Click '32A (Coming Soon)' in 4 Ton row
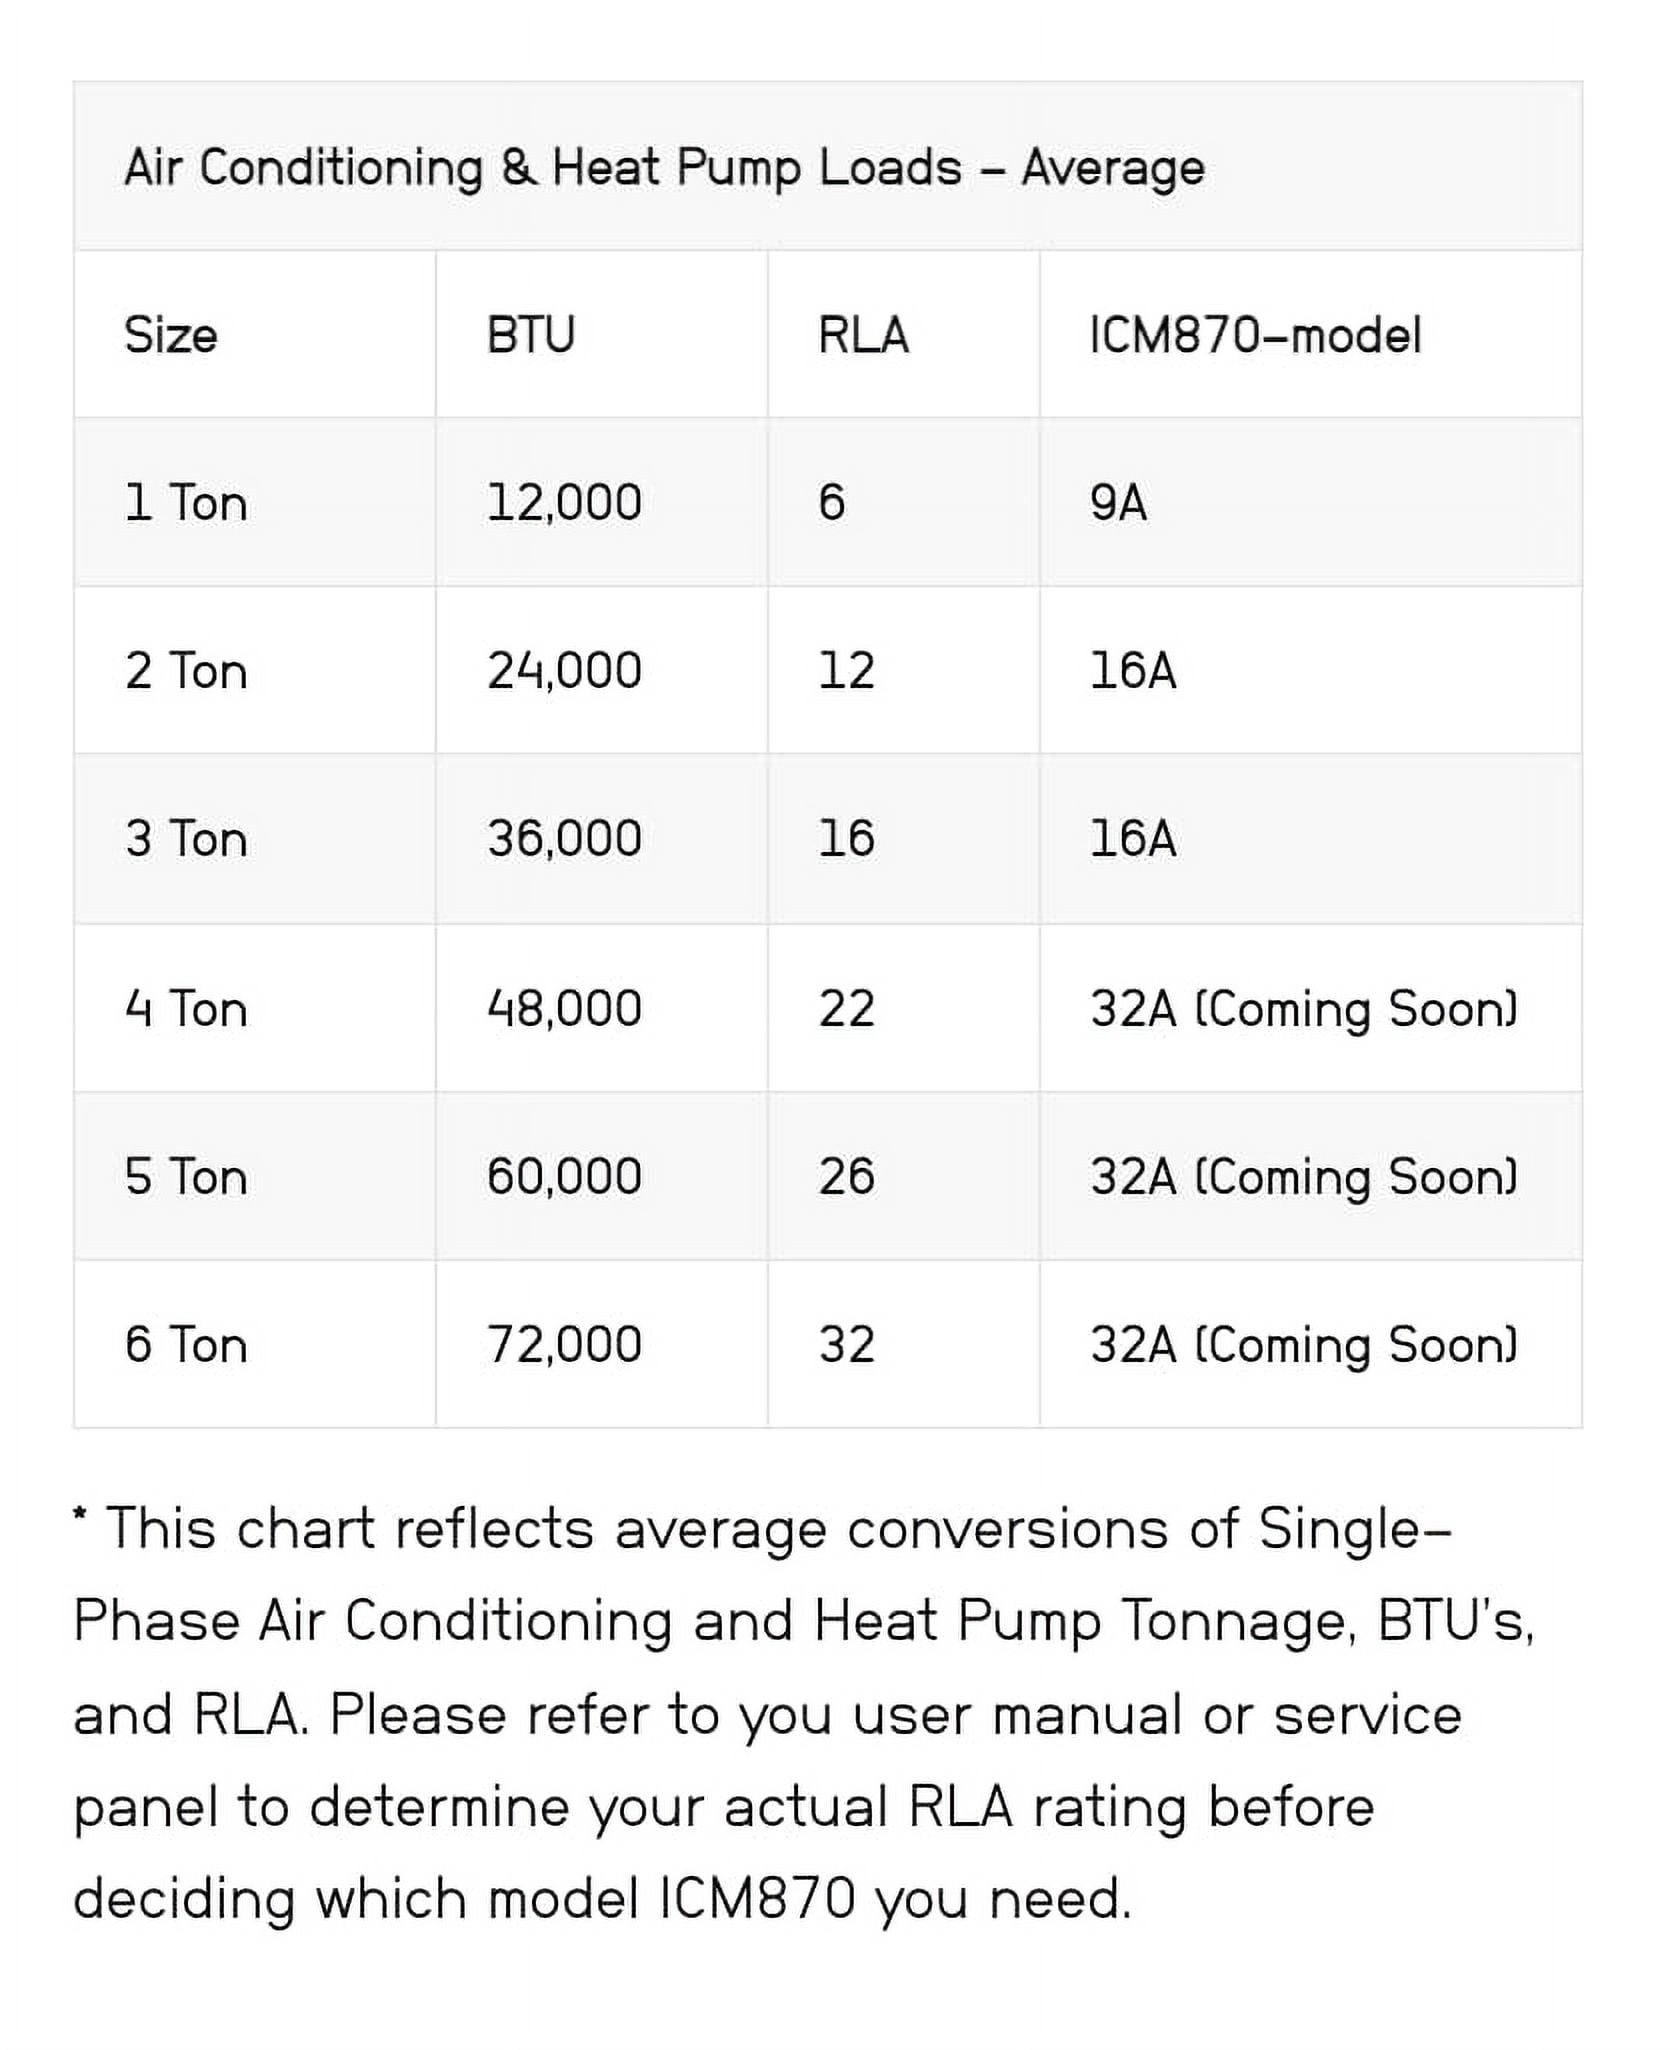1678x2050 pixels. pos(1304,1008)
